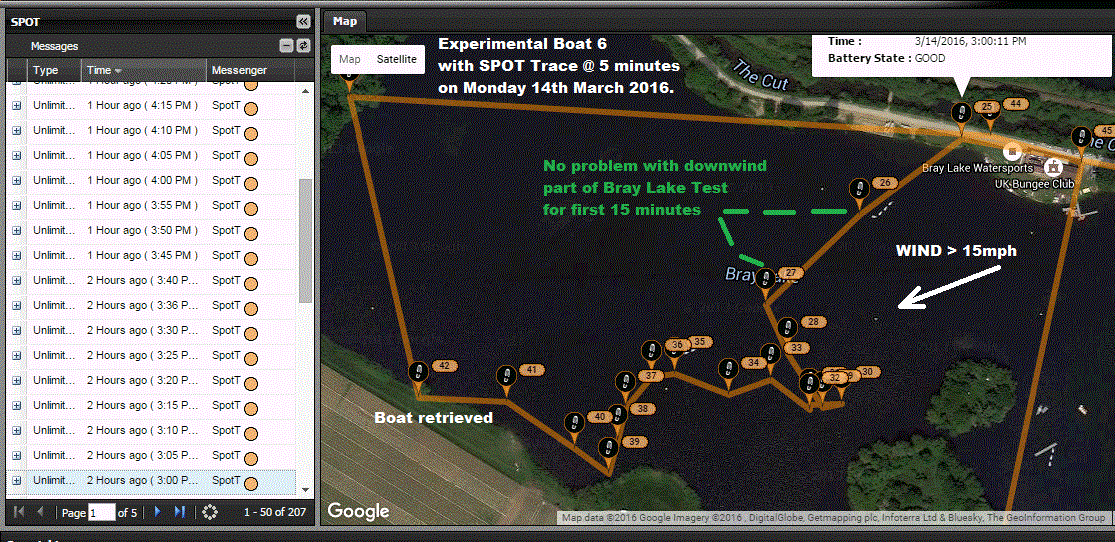Viewport: 1115px width, 542px height.
Task: Expand the 3:25 PM message row
Action: (x=16, y=355)
